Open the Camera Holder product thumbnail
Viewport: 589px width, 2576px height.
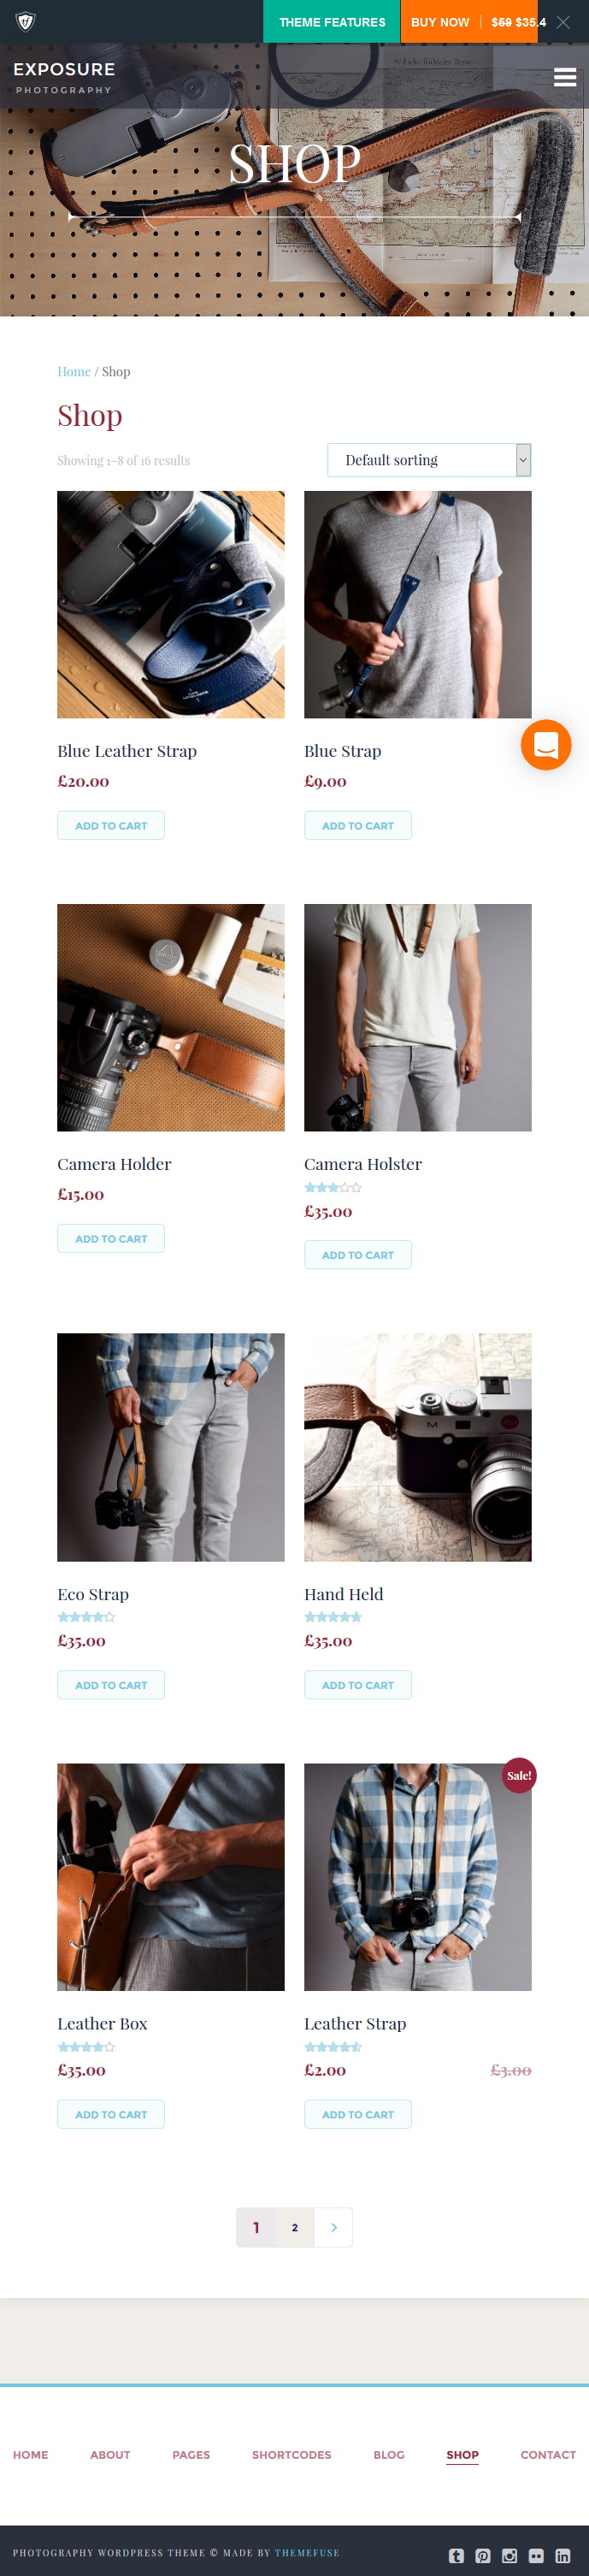(x=171, y=1018)
